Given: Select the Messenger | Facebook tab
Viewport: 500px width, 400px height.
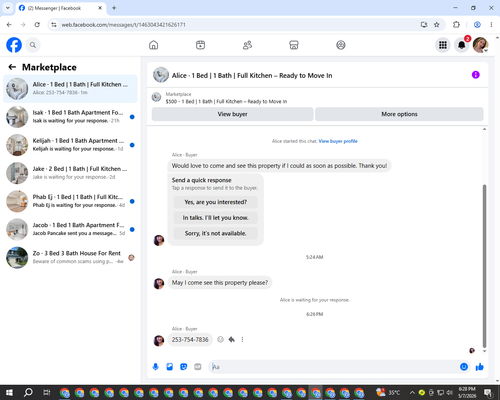Looking at the screenshot, I should (61, 8).
